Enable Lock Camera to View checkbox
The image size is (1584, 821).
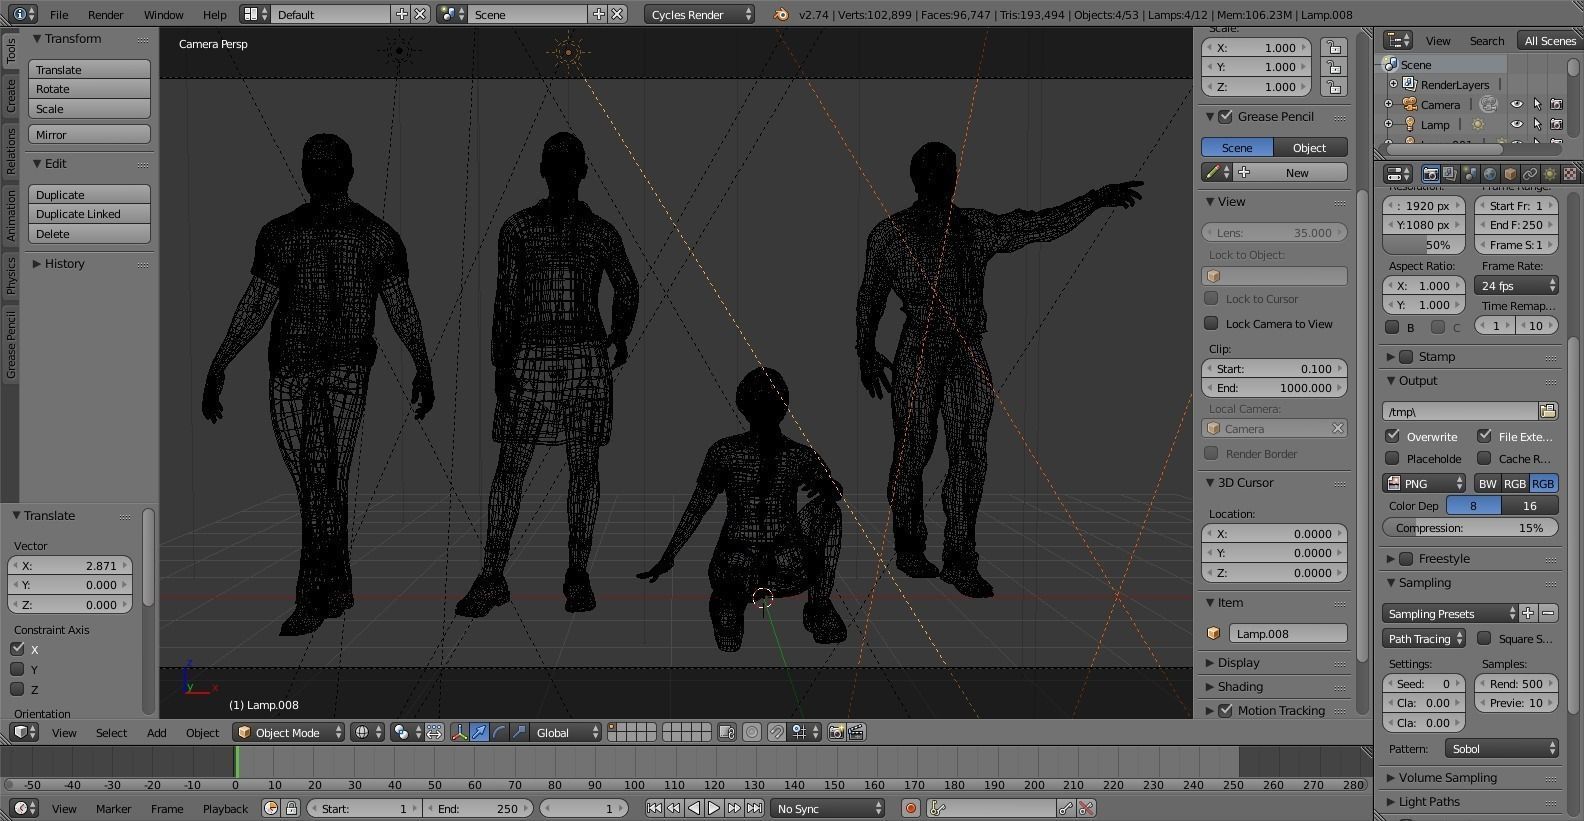(1211, 323)
